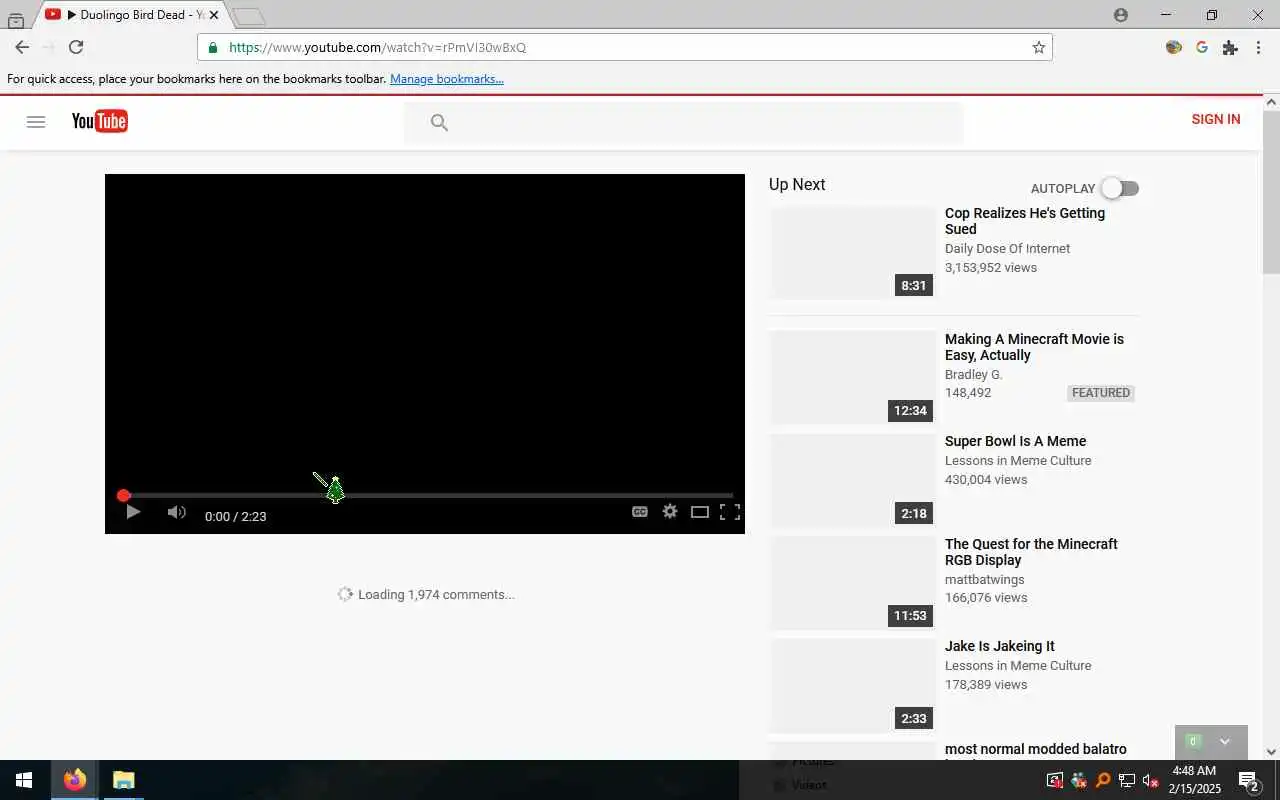Image resolution: width=1280 pixels, height=800 pixels.
Task: Select the Super Bowl Is A Meme thumbnail
Action: point(852,480)
